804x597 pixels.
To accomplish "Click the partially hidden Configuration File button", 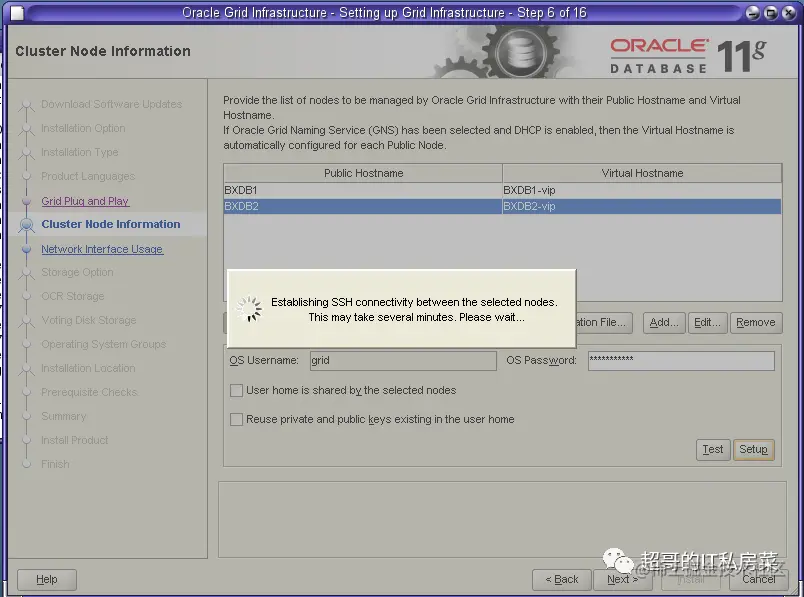I will pos(604,323).
